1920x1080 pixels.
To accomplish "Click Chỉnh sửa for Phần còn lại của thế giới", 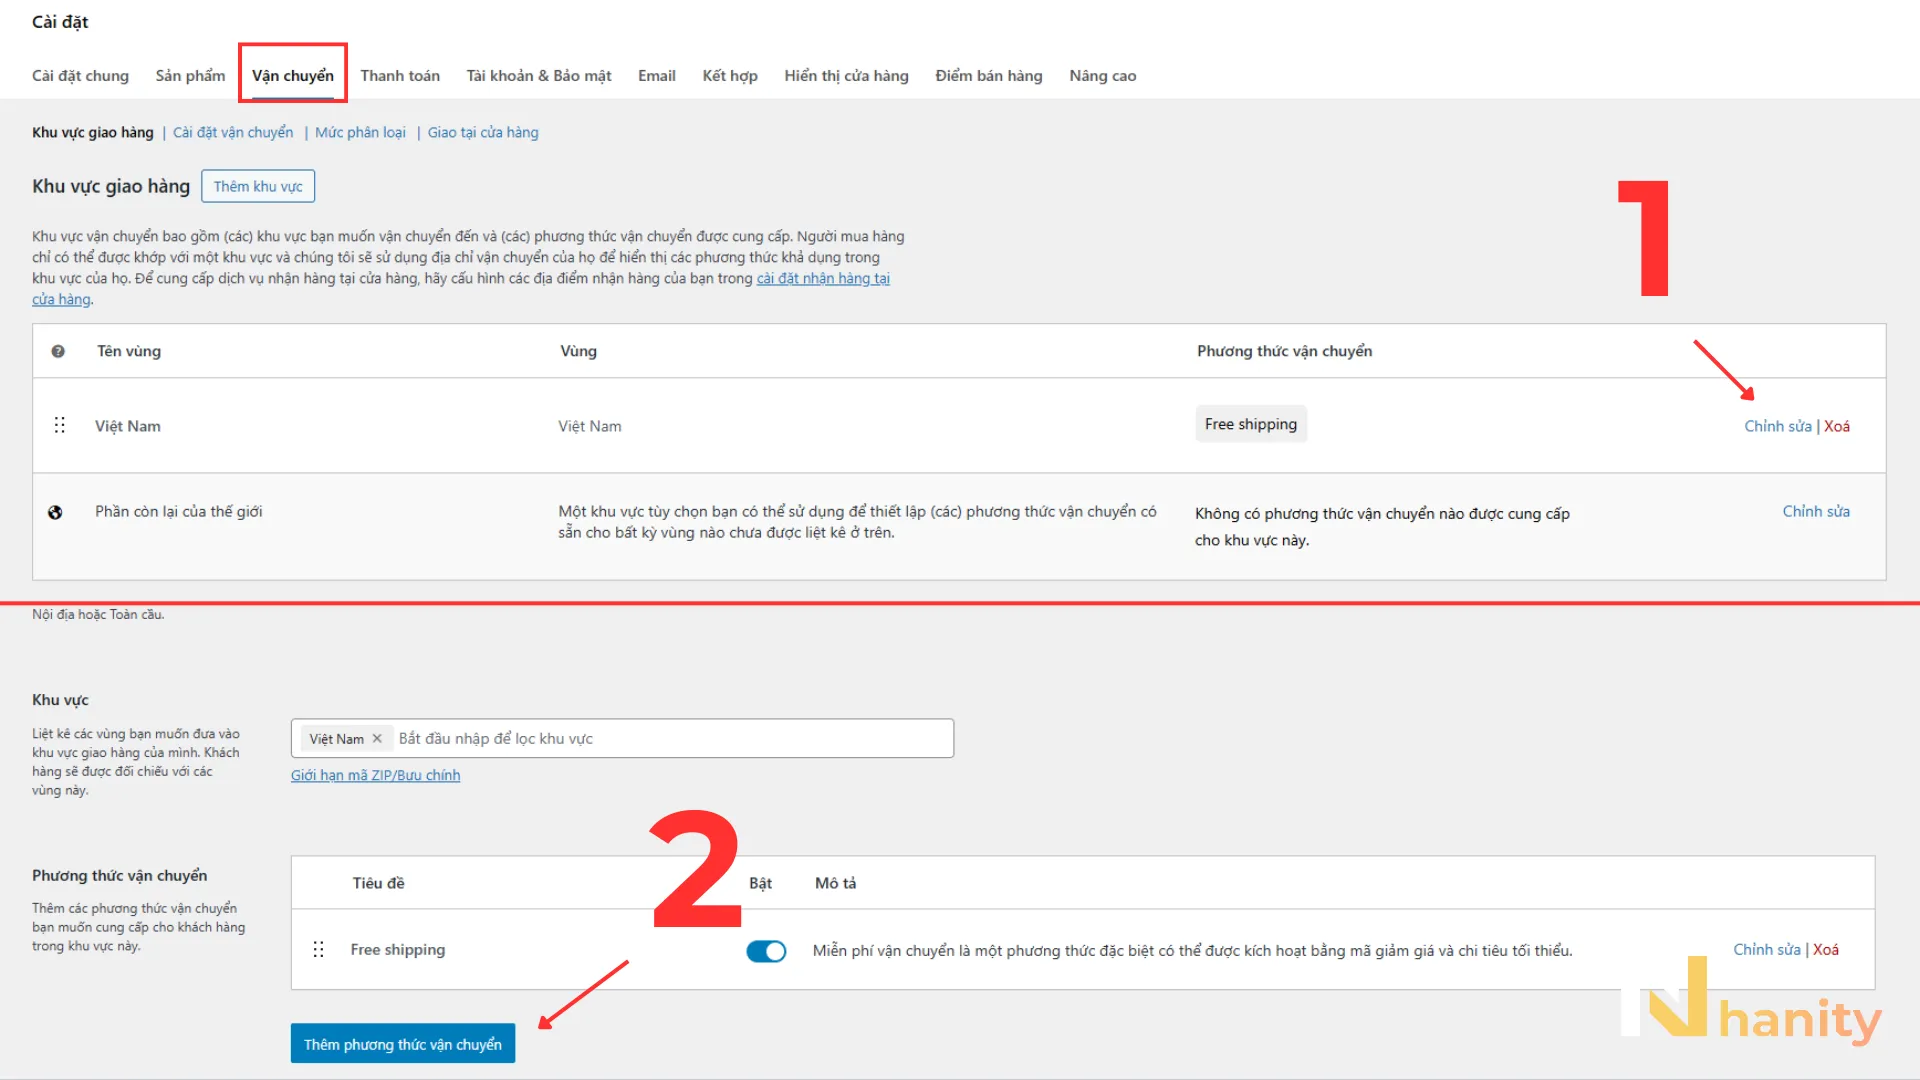I will [1816, 511].
